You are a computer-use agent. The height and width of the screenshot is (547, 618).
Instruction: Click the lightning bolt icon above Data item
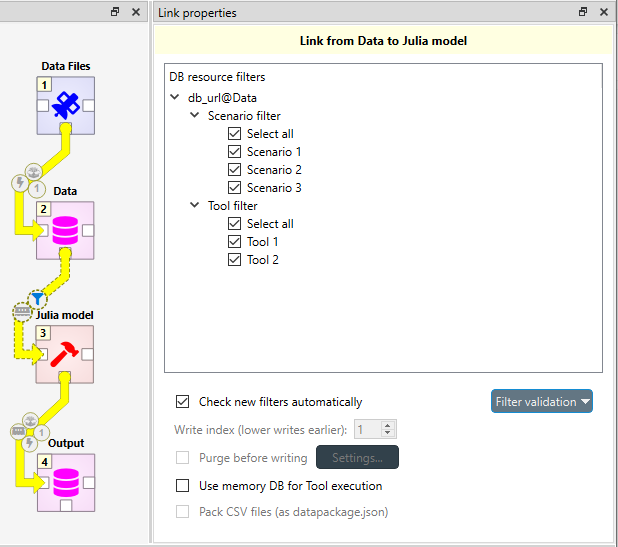click(20, 183)
